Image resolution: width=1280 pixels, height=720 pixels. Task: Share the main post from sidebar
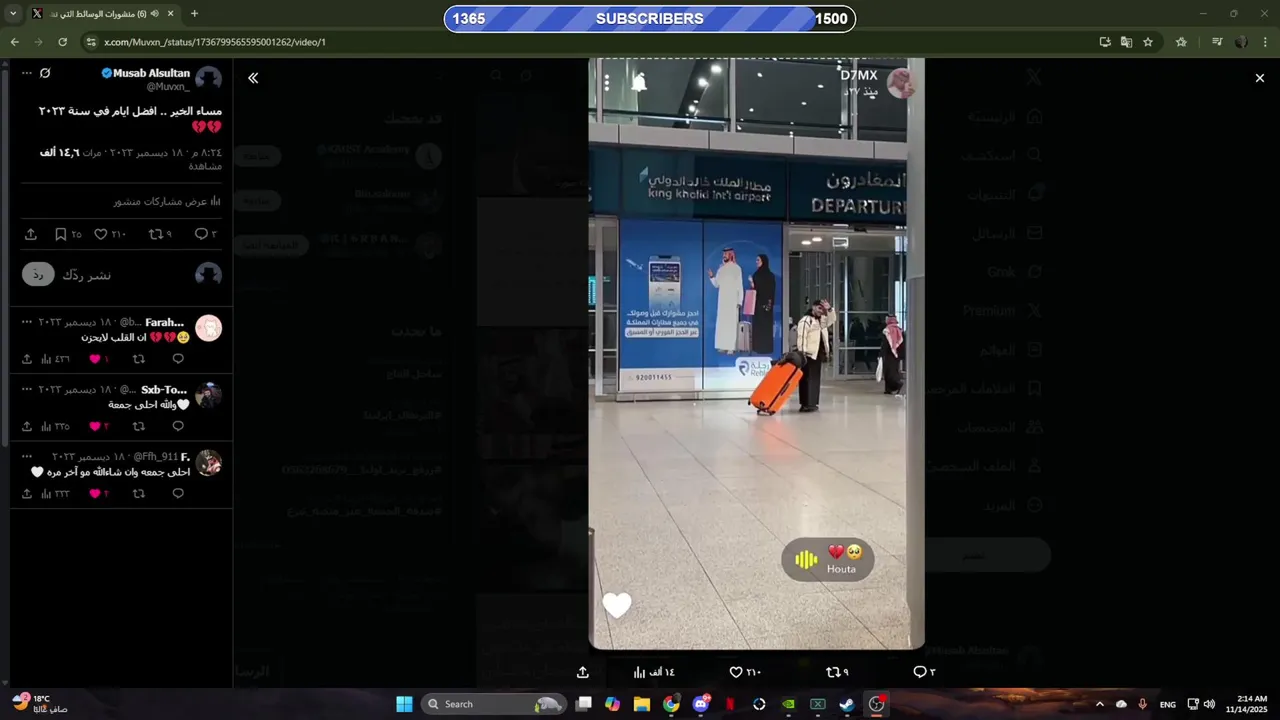coord(31,234)
